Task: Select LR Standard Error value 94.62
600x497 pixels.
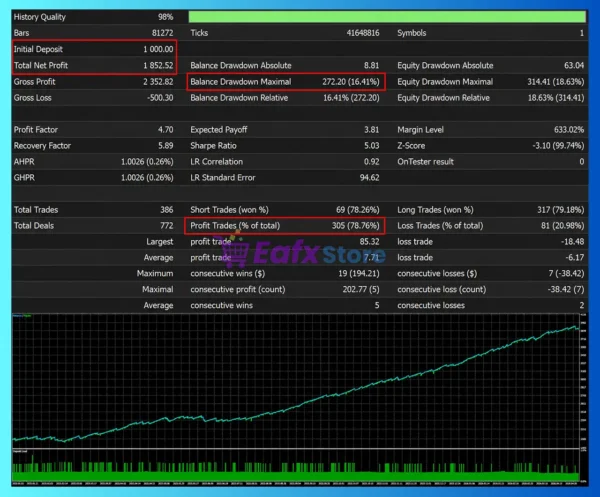Action: (369, 178)
